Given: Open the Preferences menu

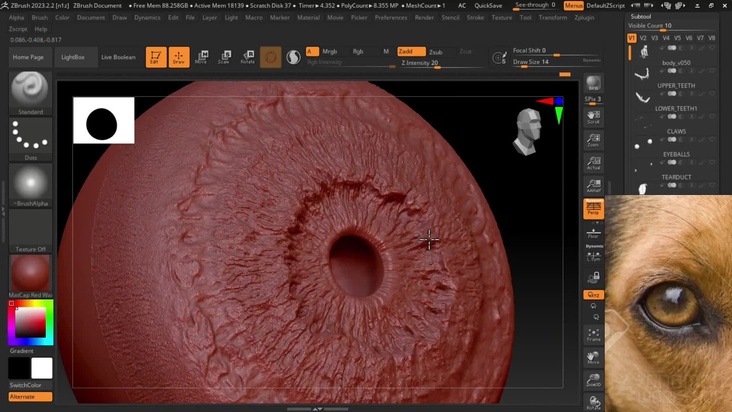Looking at the screenshot, I should coord(391,17).
